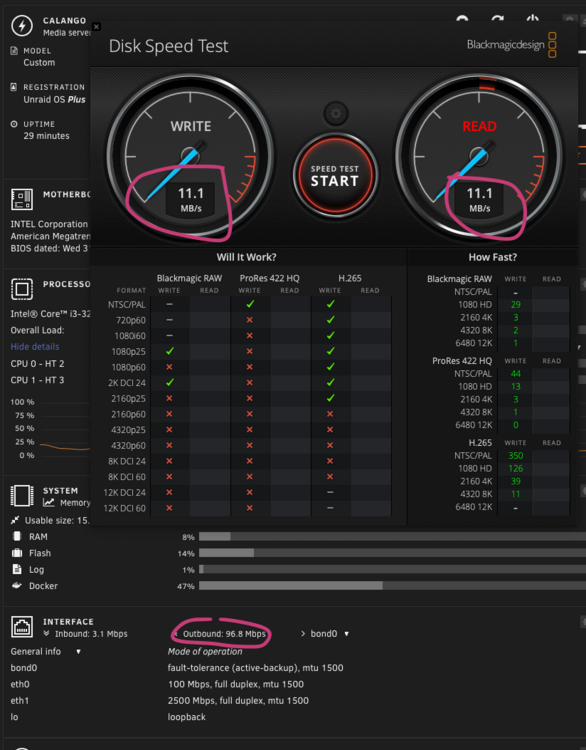
Task: Click the 2K DCI 24 format row label
Action: [x=127, y=383]
